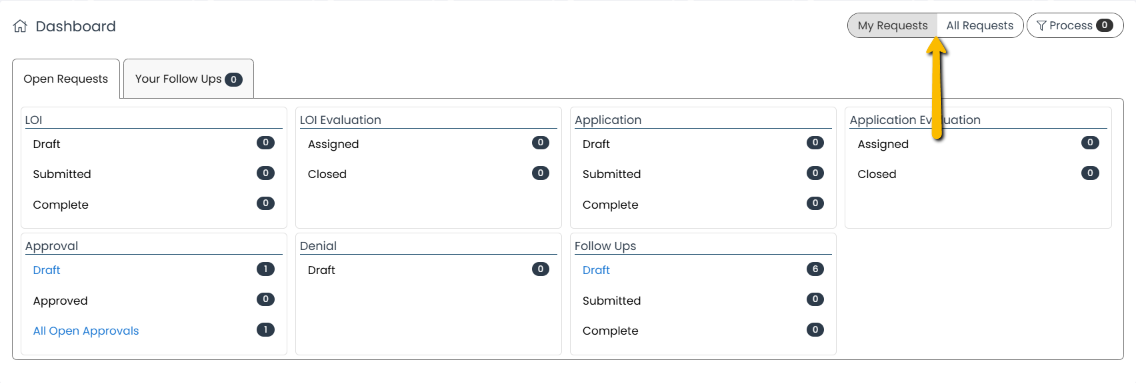The width and height of the screenshot is (1136, 383).
Task: Click the LOI Draft count badge
Action: pyautogui.click(x=265, y=143)
